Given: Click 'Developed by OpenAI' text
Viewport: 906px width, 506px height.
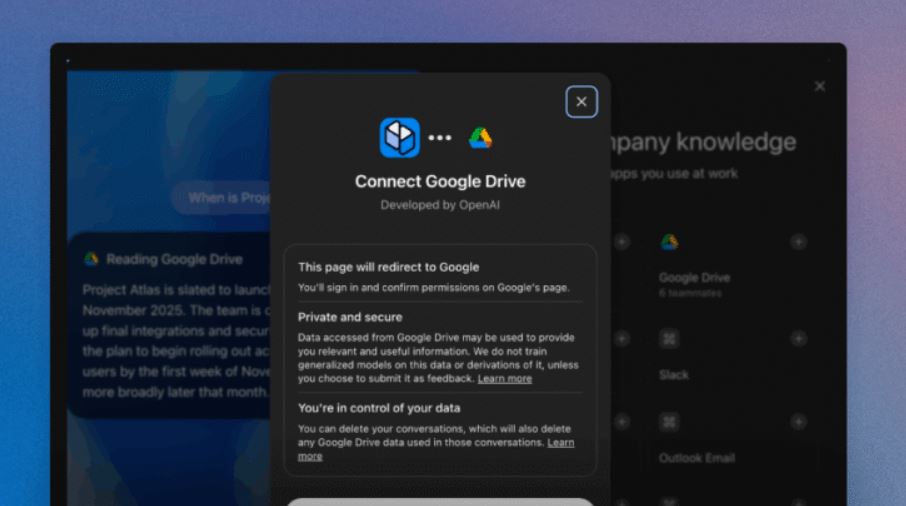Looking at the screenshot, I should click(440, 205).
